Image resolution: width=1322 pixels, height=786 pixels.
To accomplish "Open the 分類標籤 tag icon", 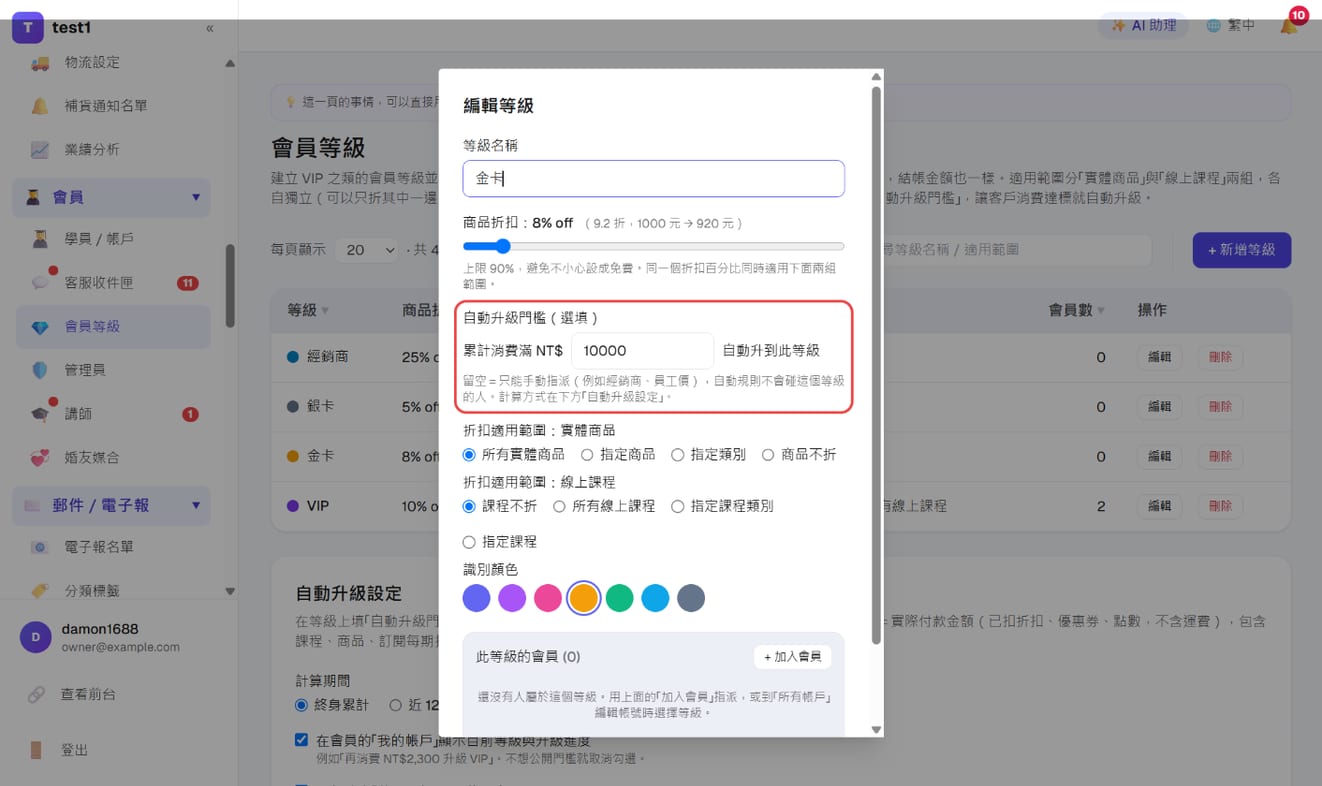I will coord(40,591).
